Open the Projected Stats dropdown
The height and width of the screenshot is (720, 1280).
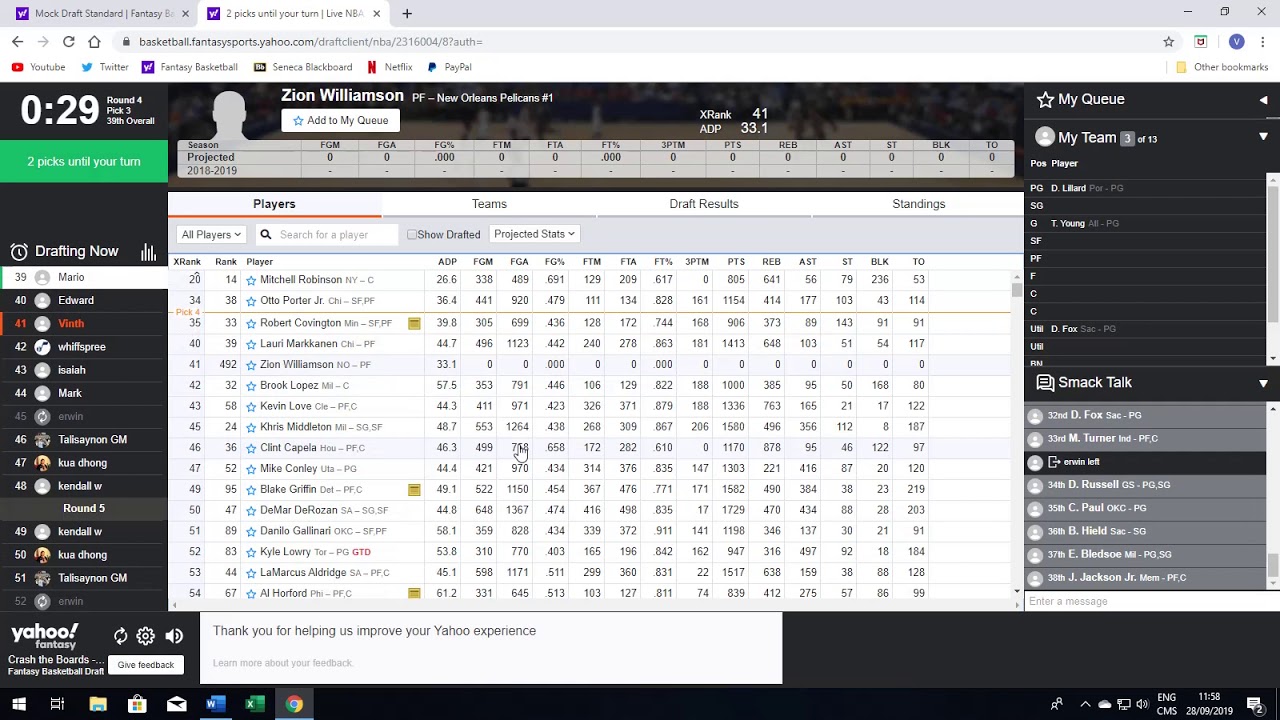[x=534, y=234]
